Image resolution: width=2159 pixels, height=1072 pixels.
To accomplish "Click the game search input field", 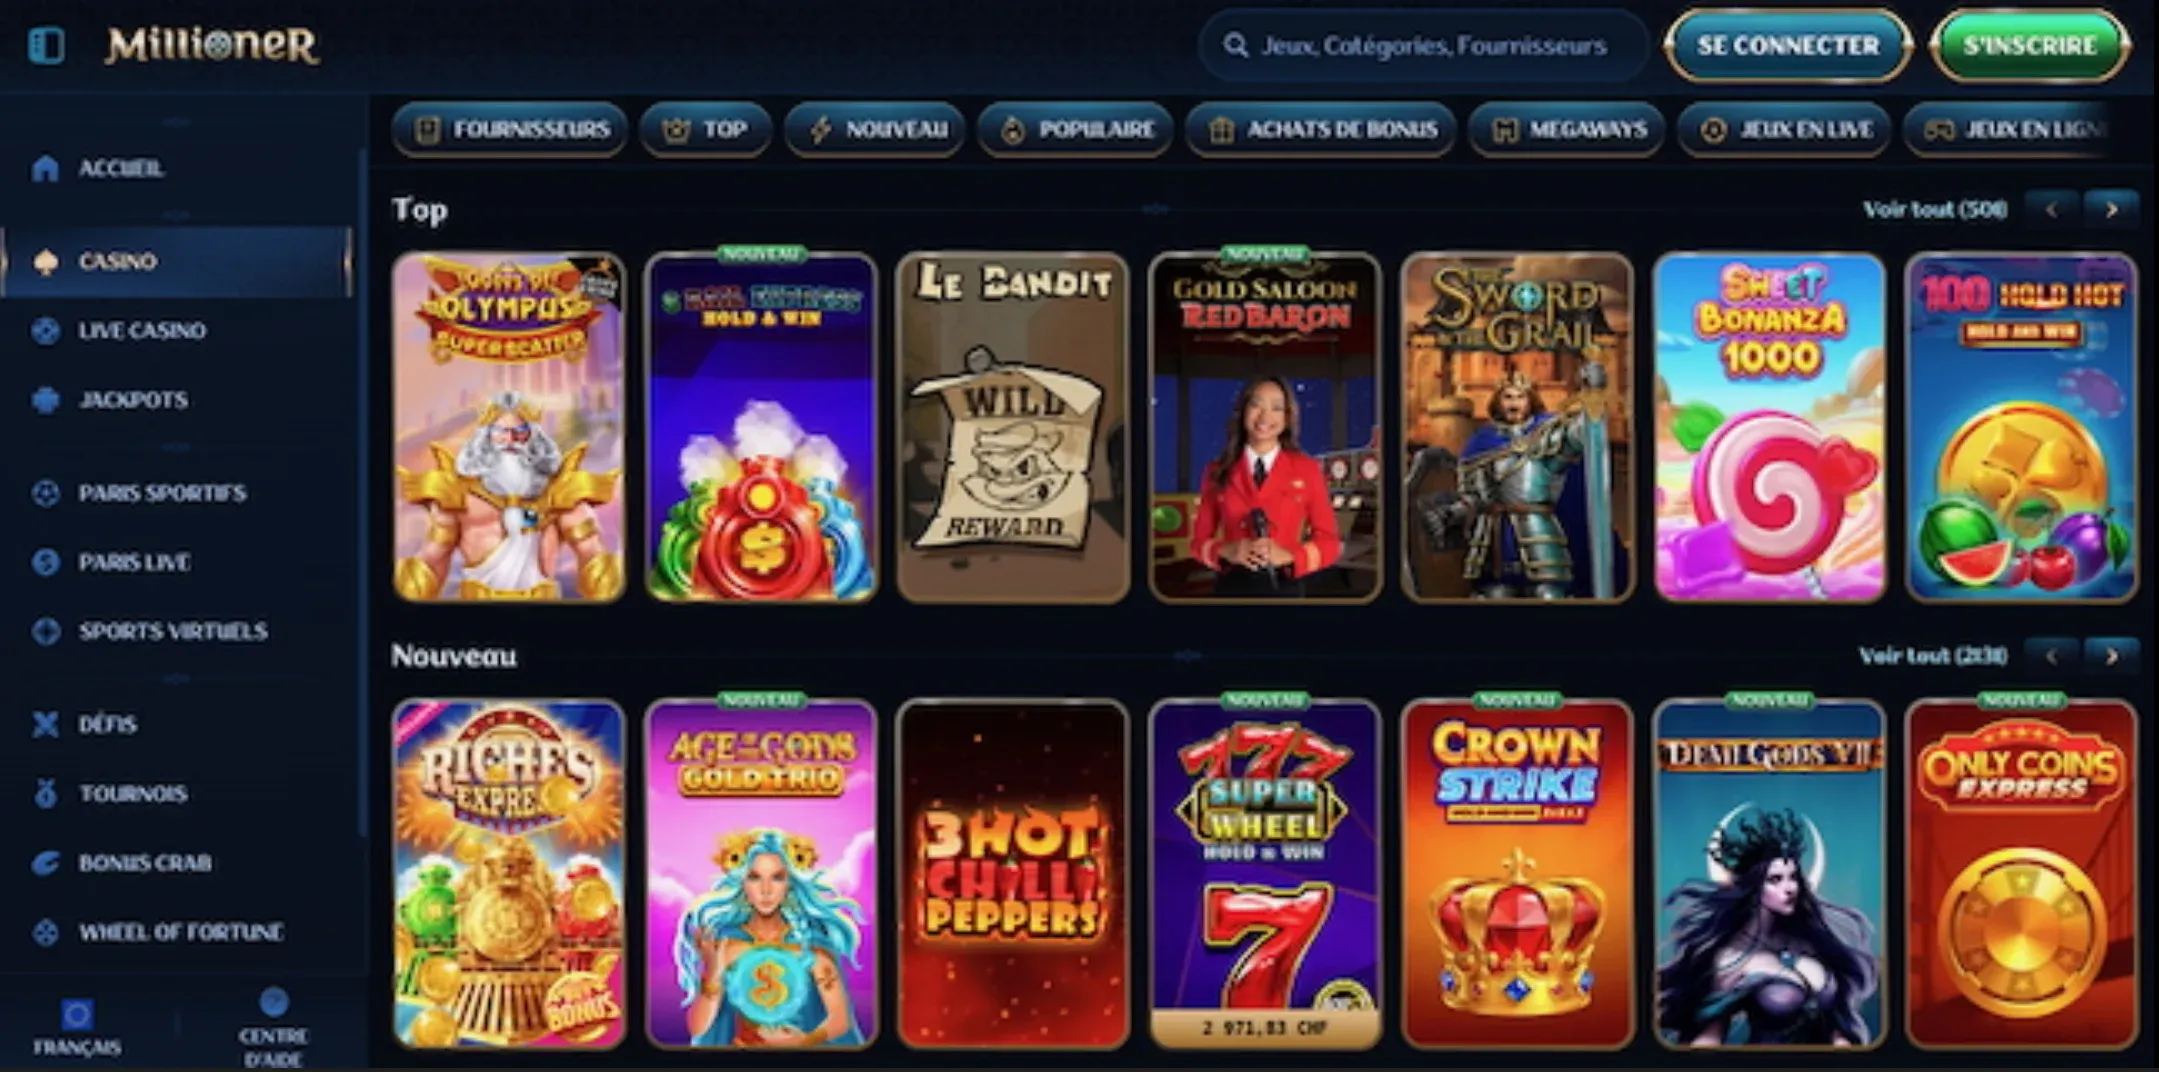I will tap(1423, 46).
